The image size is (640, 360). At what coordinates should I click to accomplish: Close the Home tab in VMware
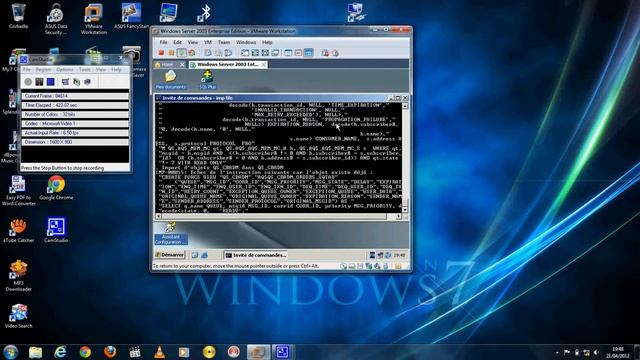click(x=182, y=64)
